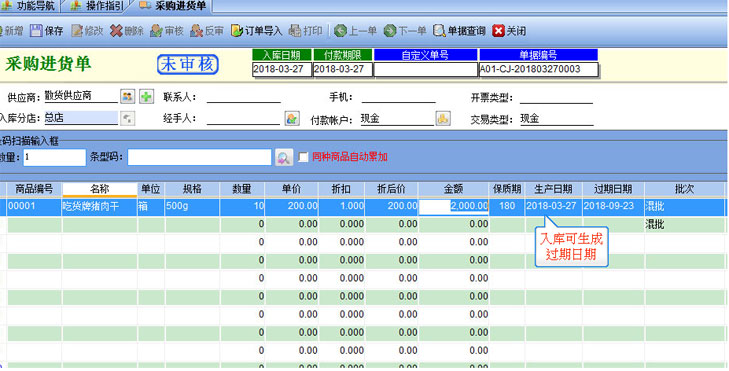
Task: Open the 交易类型 field showing 现金
Action: point(557,119)
